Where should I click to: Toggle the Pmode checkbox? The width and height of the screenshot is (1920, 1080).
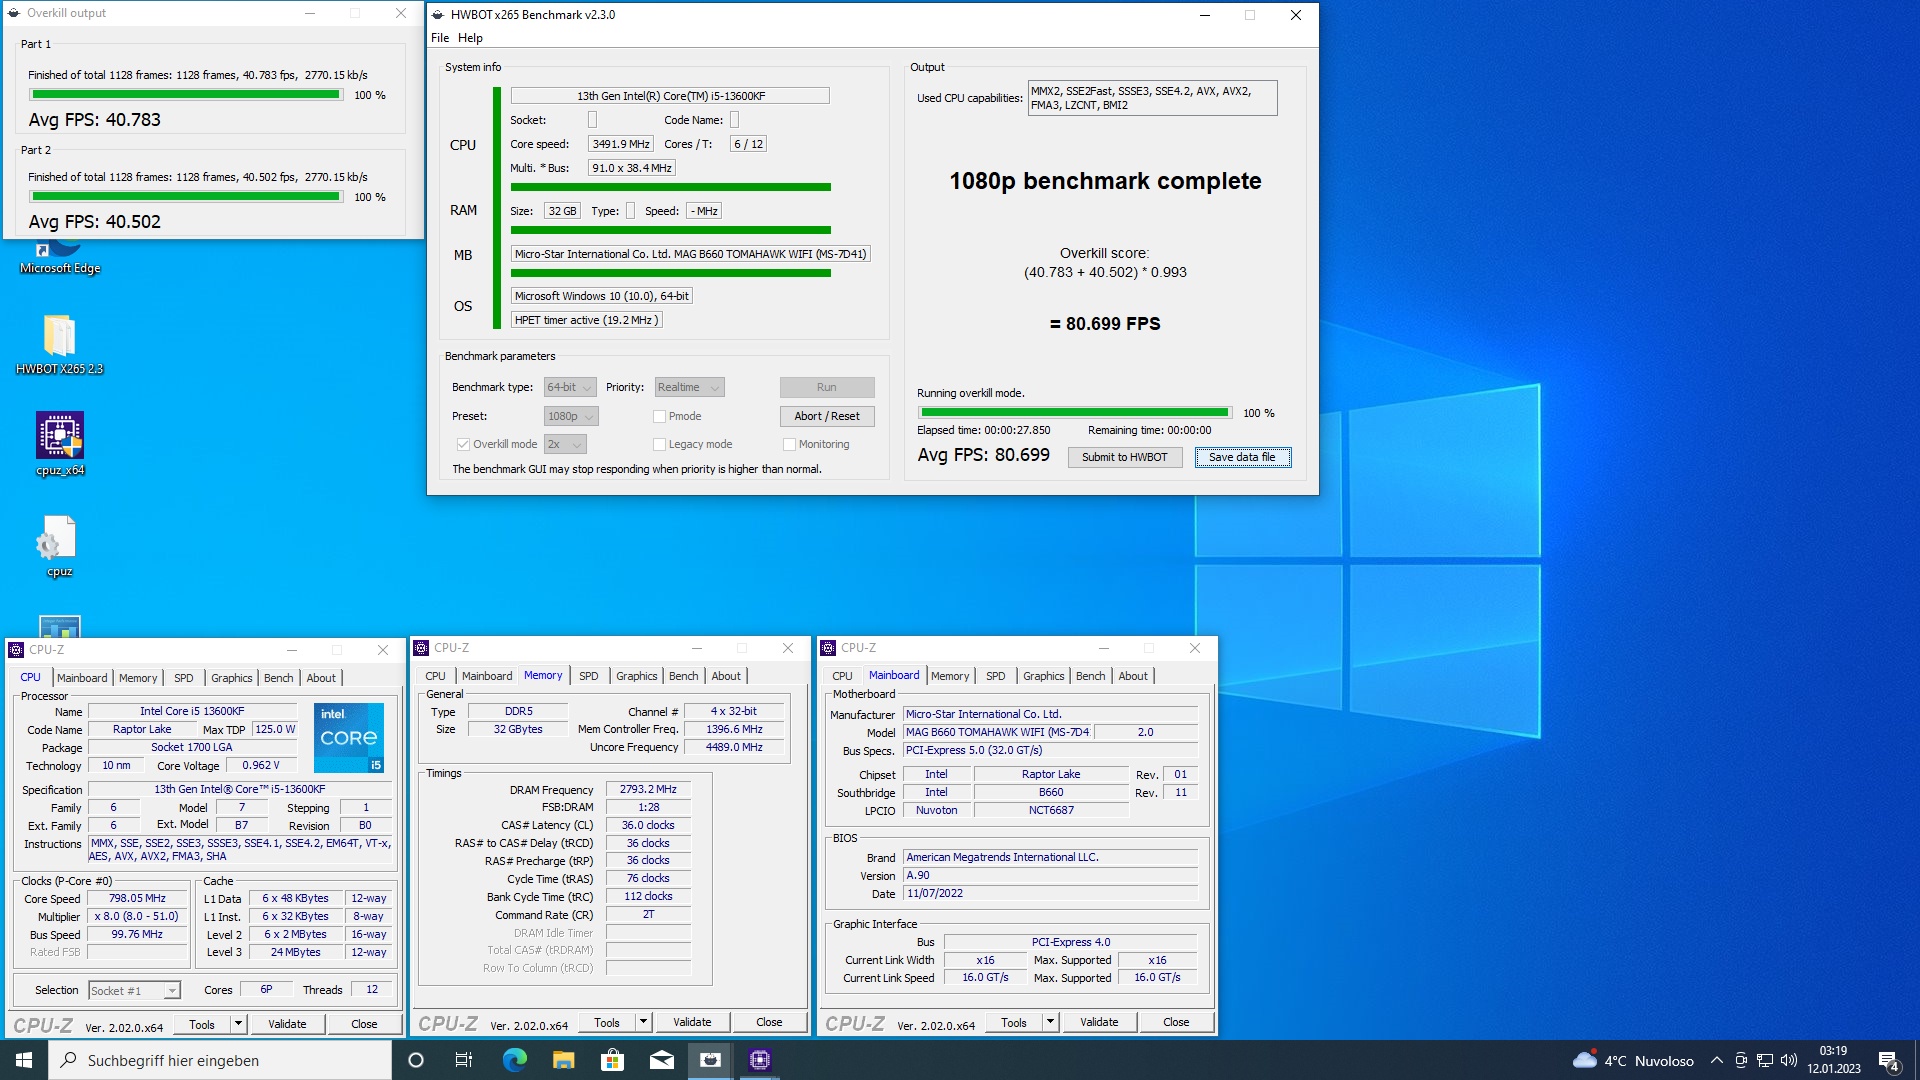tap(659, 416)
